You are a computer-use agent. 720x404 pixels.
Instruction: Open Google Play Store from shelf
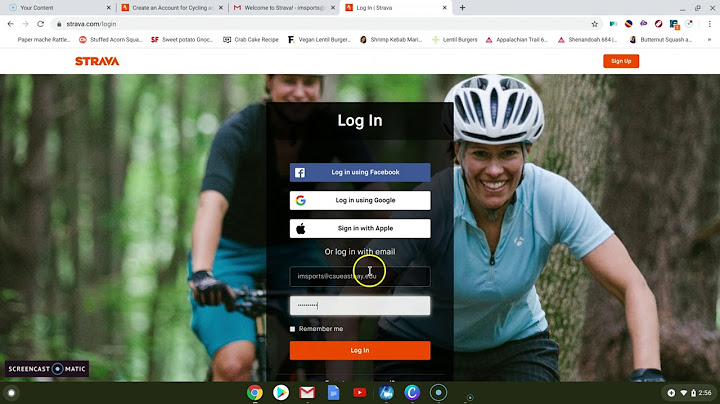tap(281, 393)
